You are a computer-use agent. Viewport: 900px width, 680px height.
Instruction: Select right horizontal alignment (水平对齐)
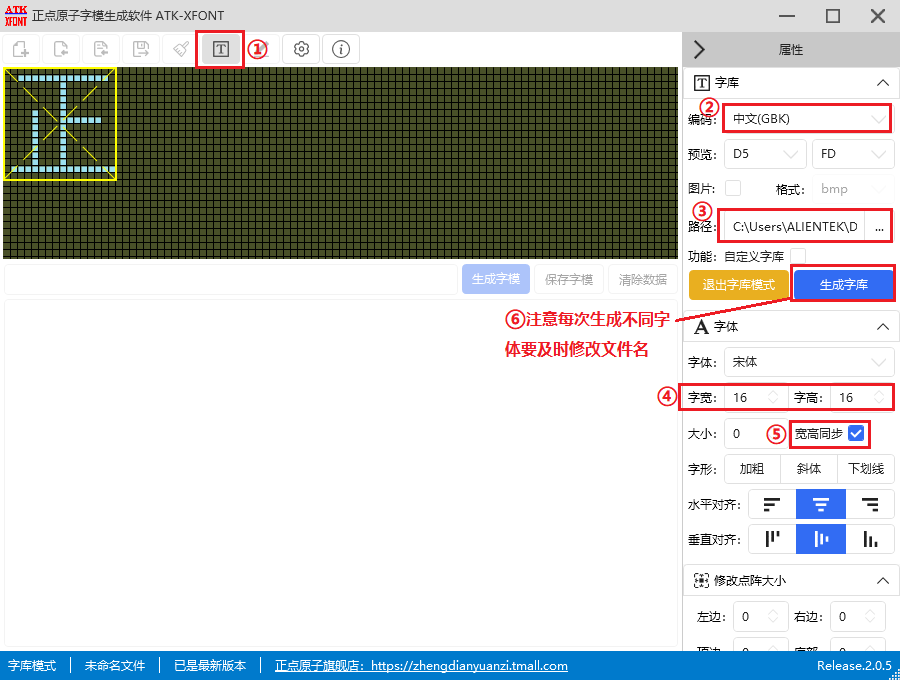tap(870, 504)
